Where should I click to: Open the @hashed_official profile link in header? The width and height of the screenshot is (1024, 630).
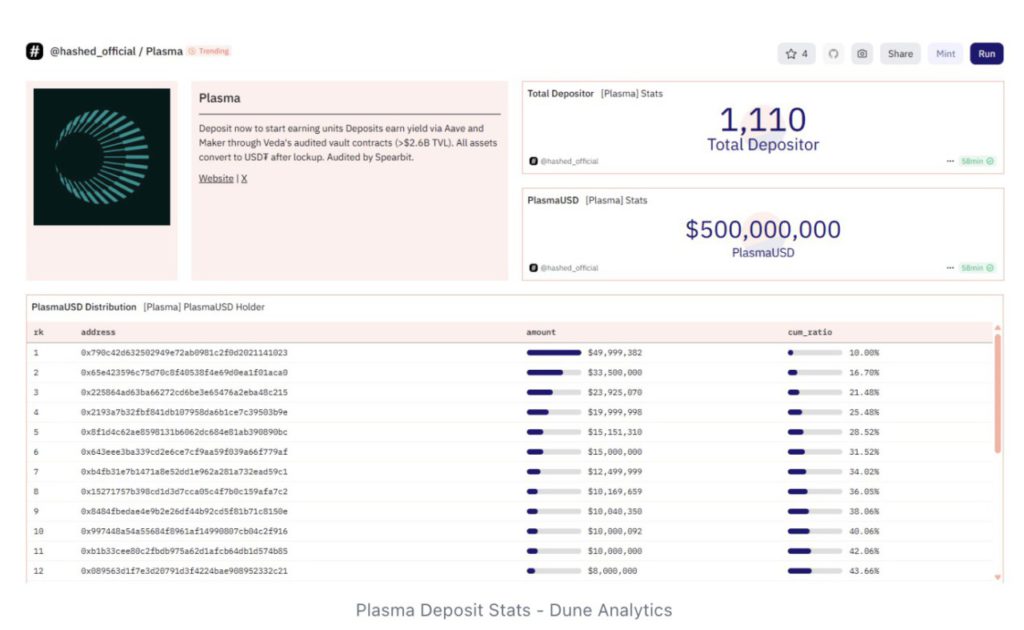tap(93, 51)
